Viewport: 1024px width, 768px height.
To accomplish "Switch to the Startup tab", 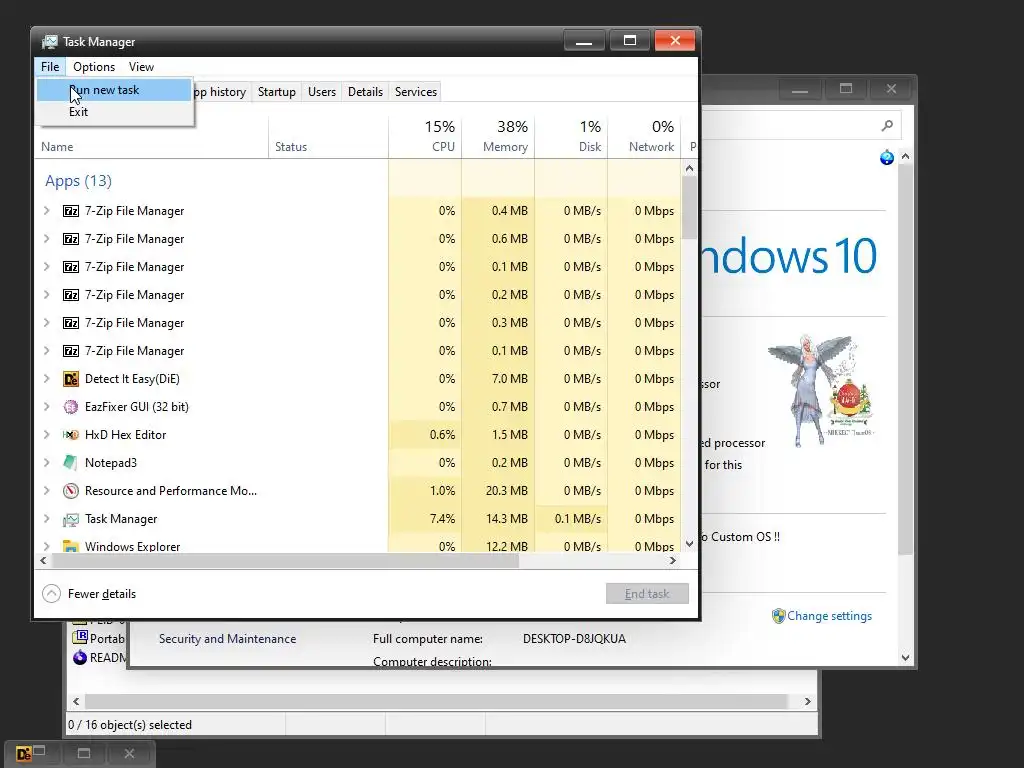I will click(277, 92).
